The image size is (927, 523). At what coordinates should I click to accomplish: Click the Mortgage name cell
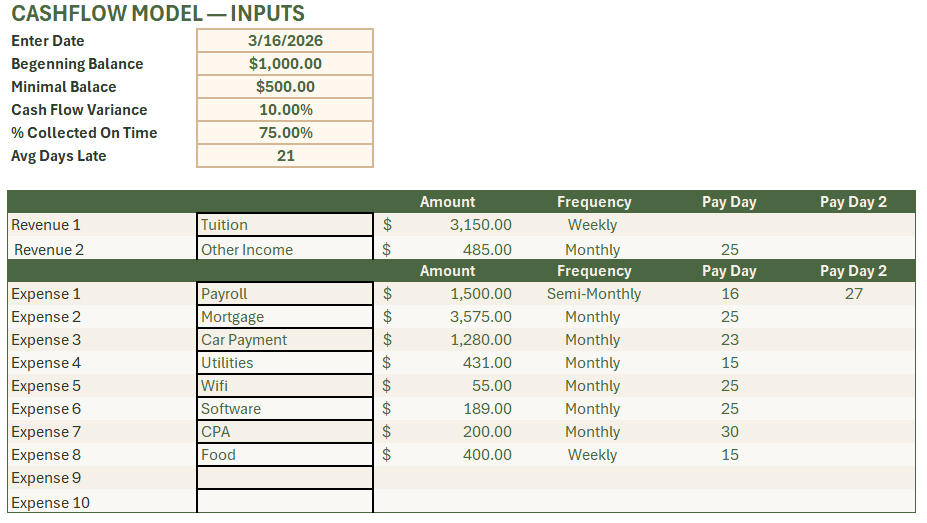pyautogui.click(x=285, y=317)
